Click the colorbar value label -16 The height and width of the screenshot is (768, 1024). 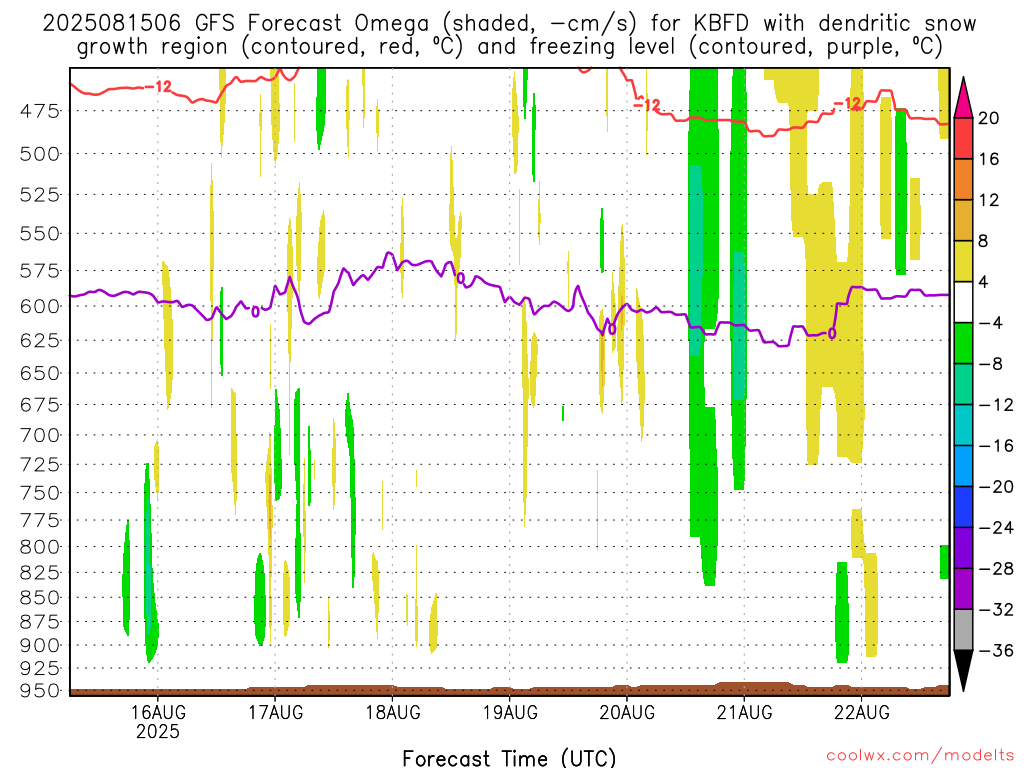click(x=996, y=446)
